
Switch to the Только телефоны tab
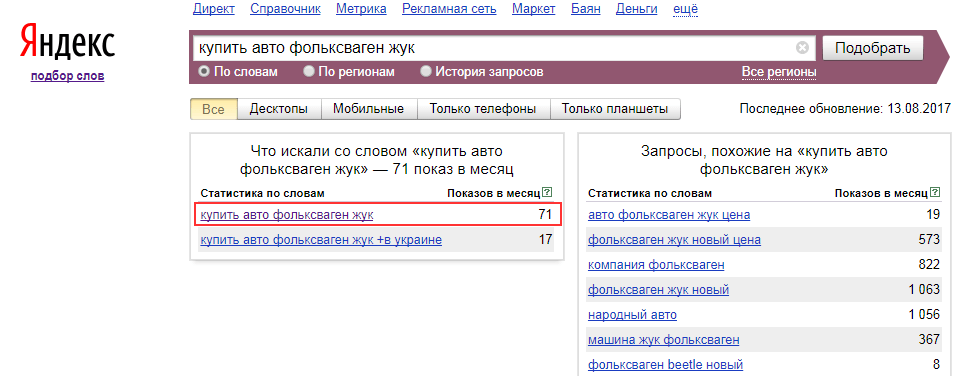[x=483, y=109]
